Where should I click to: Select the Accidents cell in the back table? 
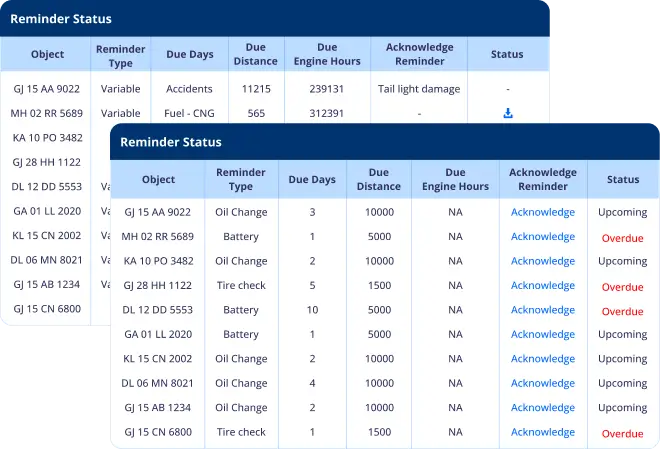pos(189,89)
